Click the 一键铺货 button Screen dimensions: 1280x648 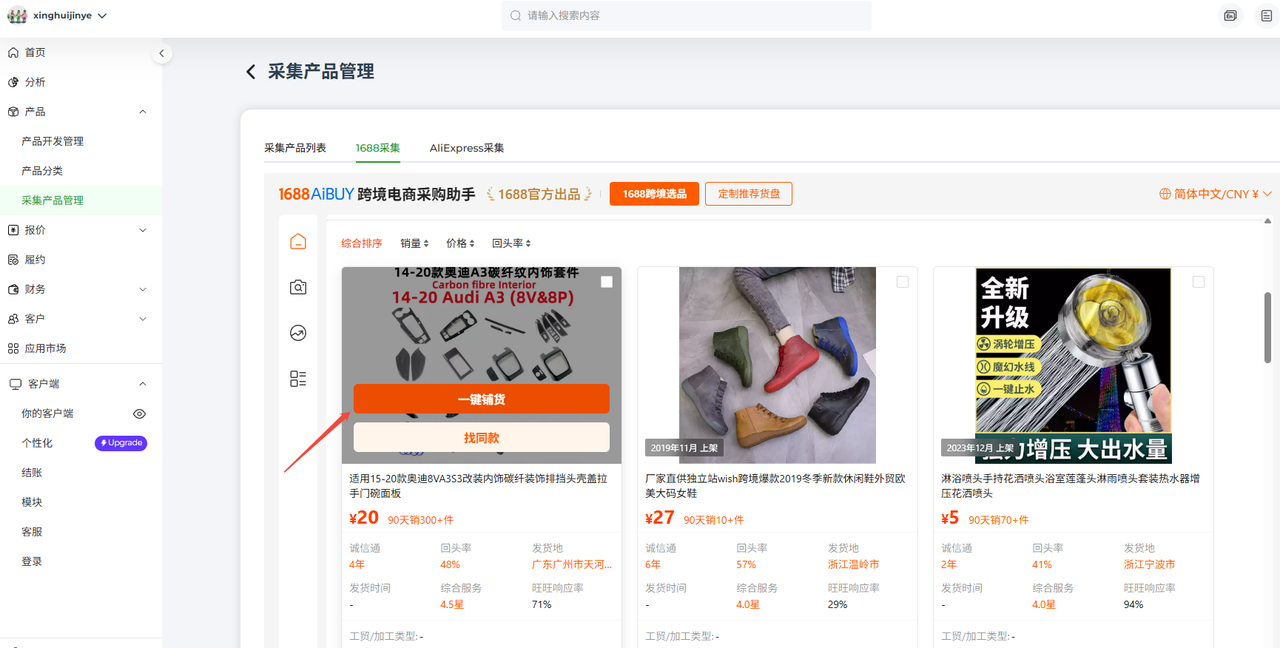(x=481, y=399)
